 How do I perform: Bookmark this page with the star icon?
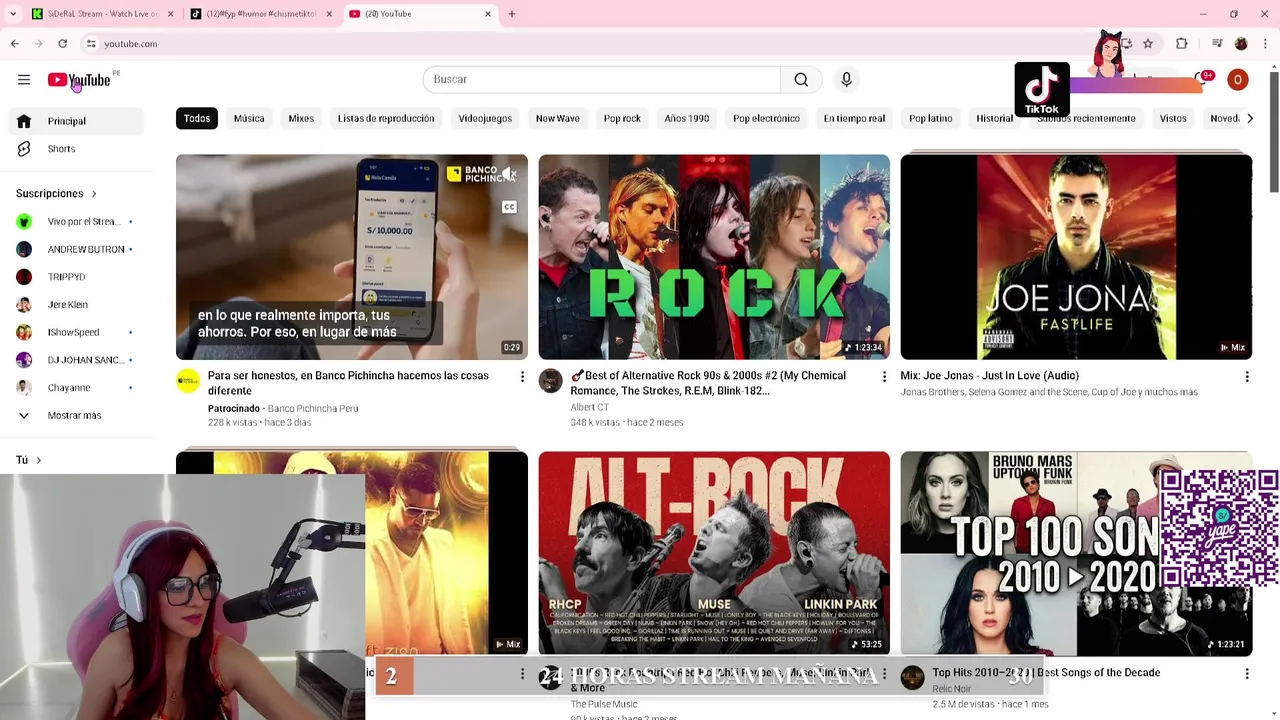pos(1148,44)
